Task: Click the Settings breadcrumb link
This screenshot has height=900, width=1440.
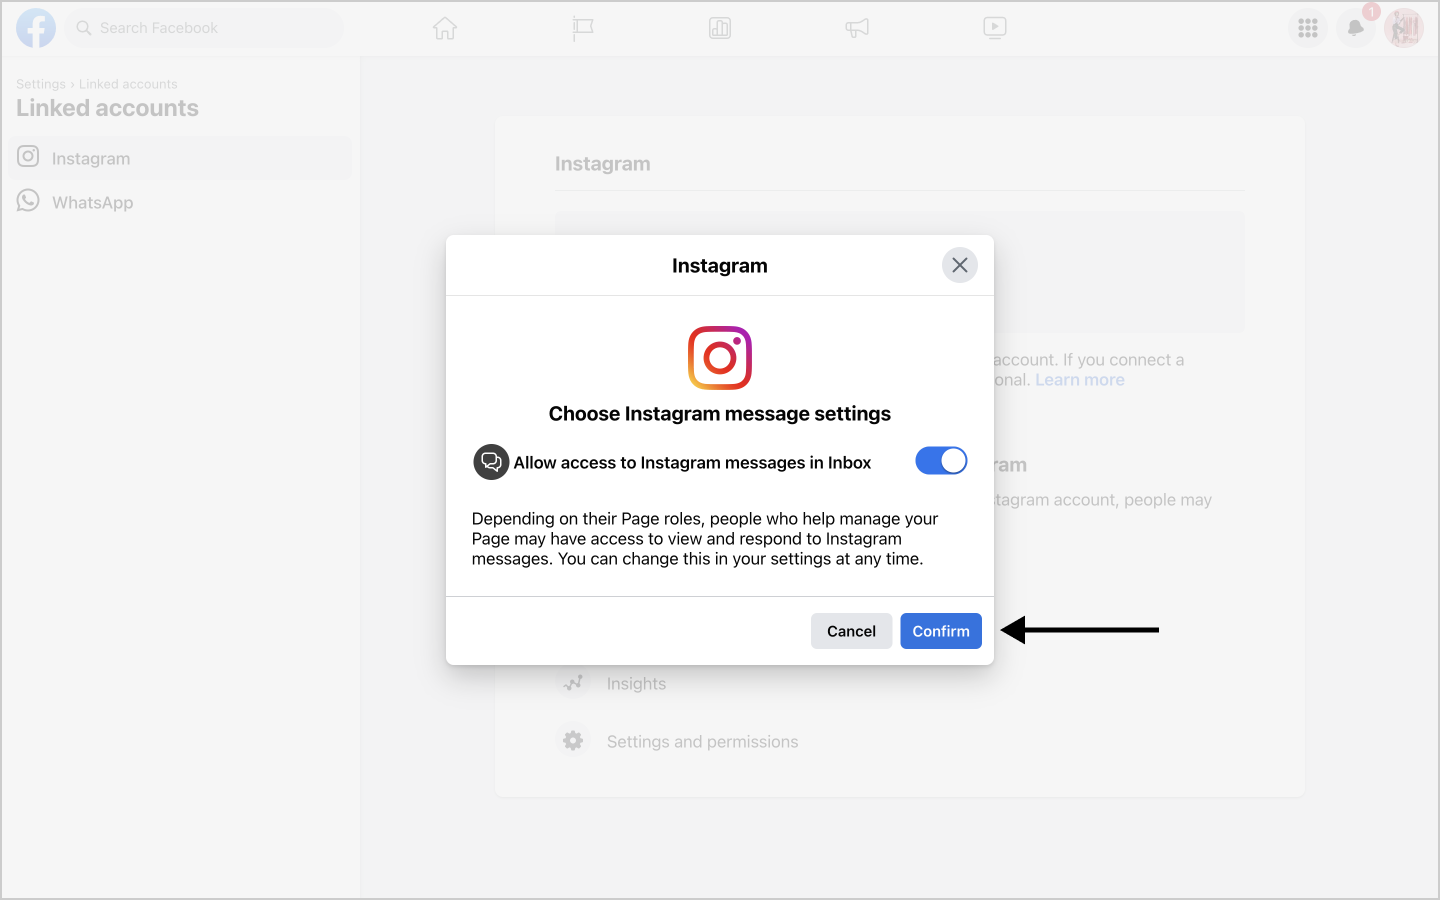Action: 41,84
